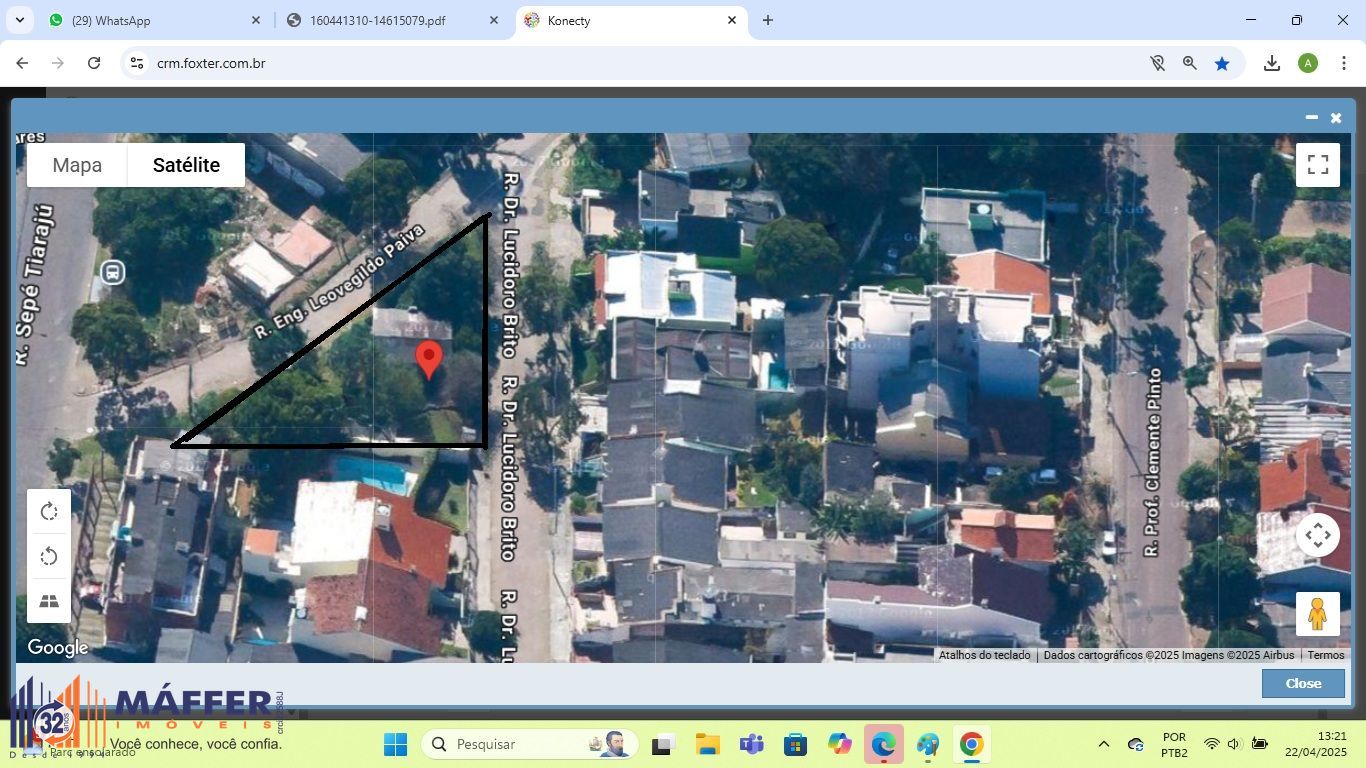Open the Chrome profile avatar

(x=1308, y=63)
